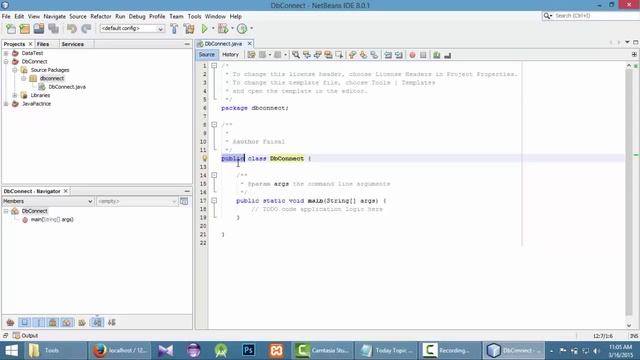This screenshot has width=640, height=360.
Task: Click the Clean and Build Project icon
Action: [x=189, y=29]
